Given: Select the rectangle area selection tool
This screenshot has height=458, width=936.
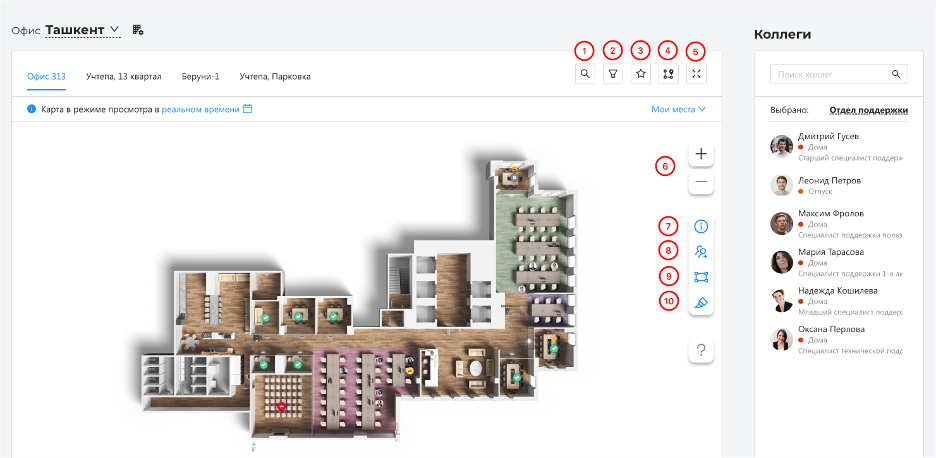Looking at the screenshot, I should tap(701, 277).
